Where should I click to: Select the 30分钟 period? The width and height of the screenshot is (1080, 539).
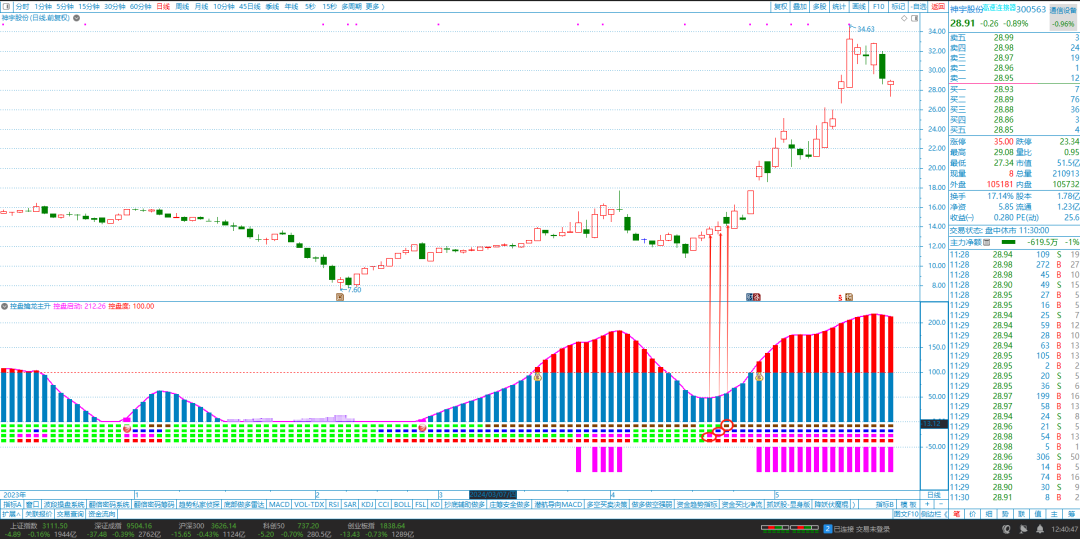coord(114,6)
